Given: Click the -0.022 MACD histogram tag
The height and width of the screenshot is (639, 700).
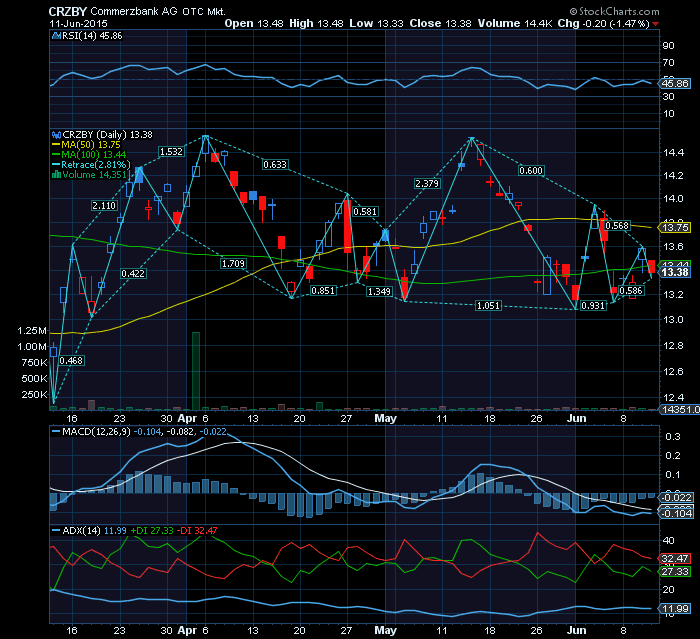Looking at the screenshot, I should point(677,497).
